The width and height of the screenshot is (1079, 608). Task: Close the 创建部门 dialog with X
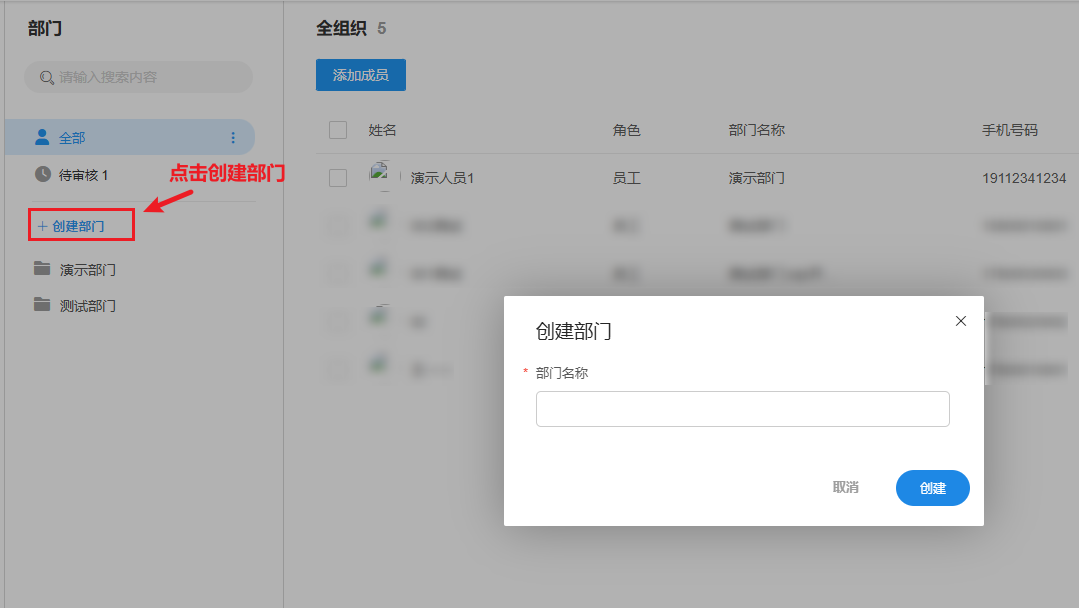click(961, 321)
